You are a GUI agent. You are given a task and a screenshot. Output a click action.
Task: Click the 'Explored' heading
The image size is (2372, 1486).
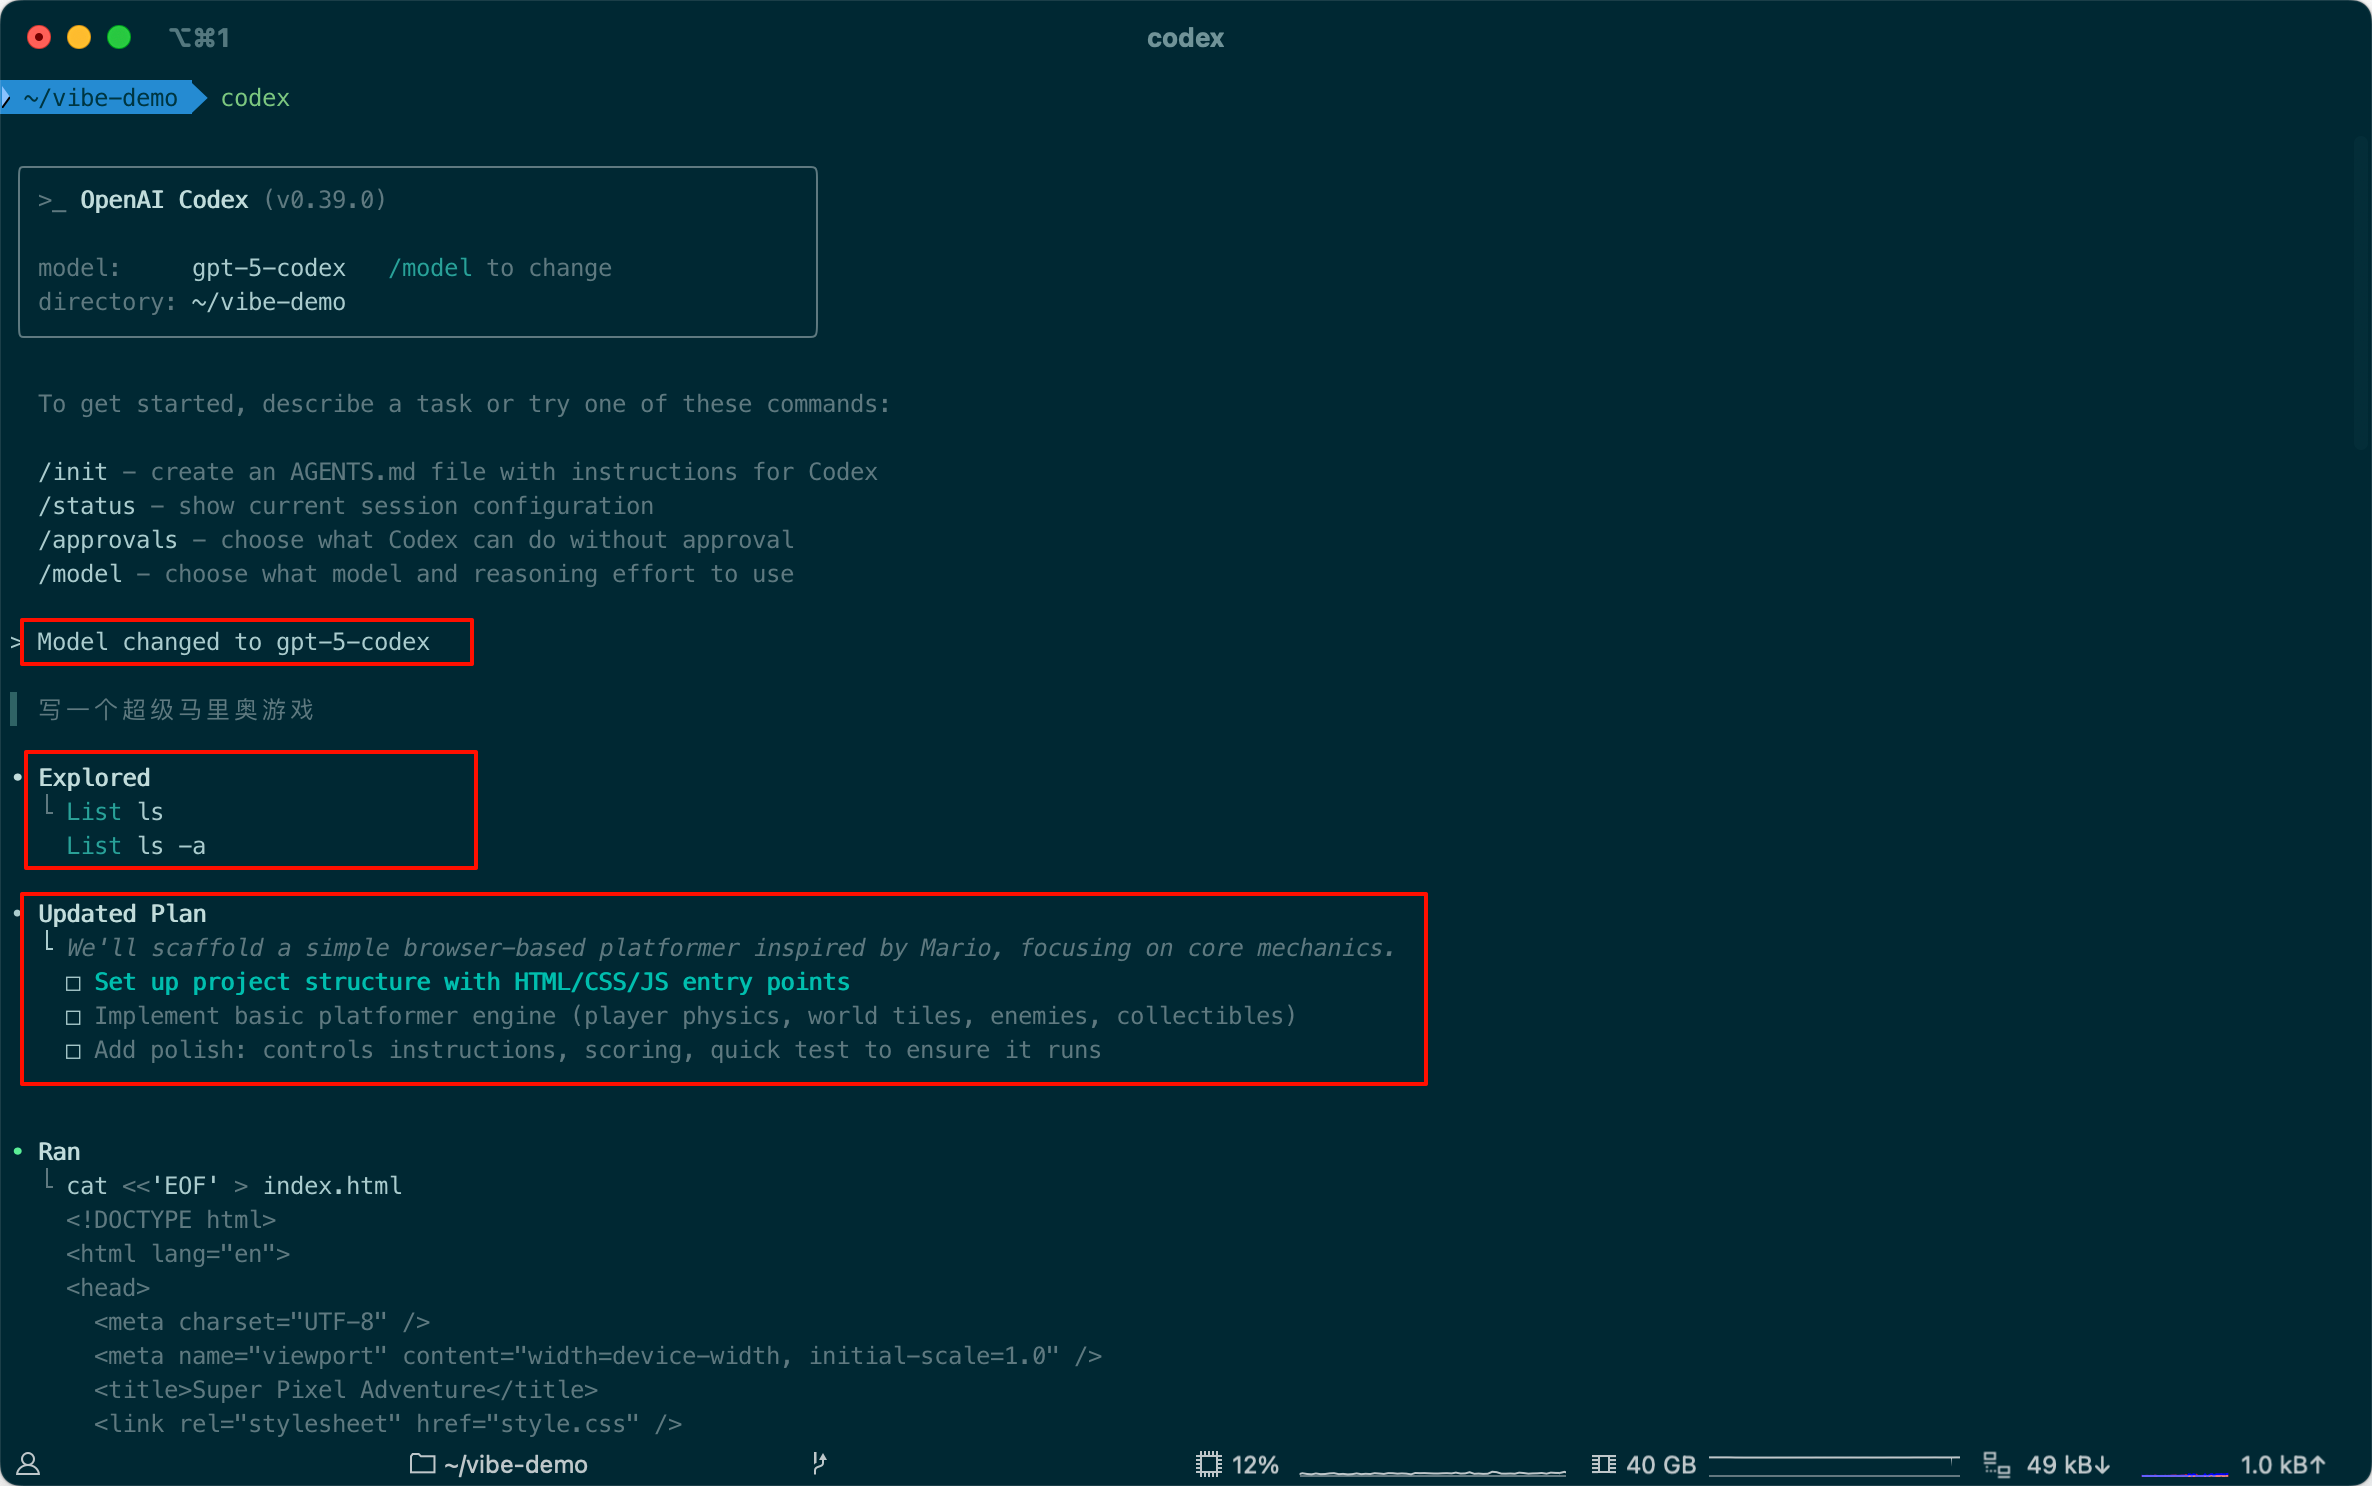tap(94, 778)
